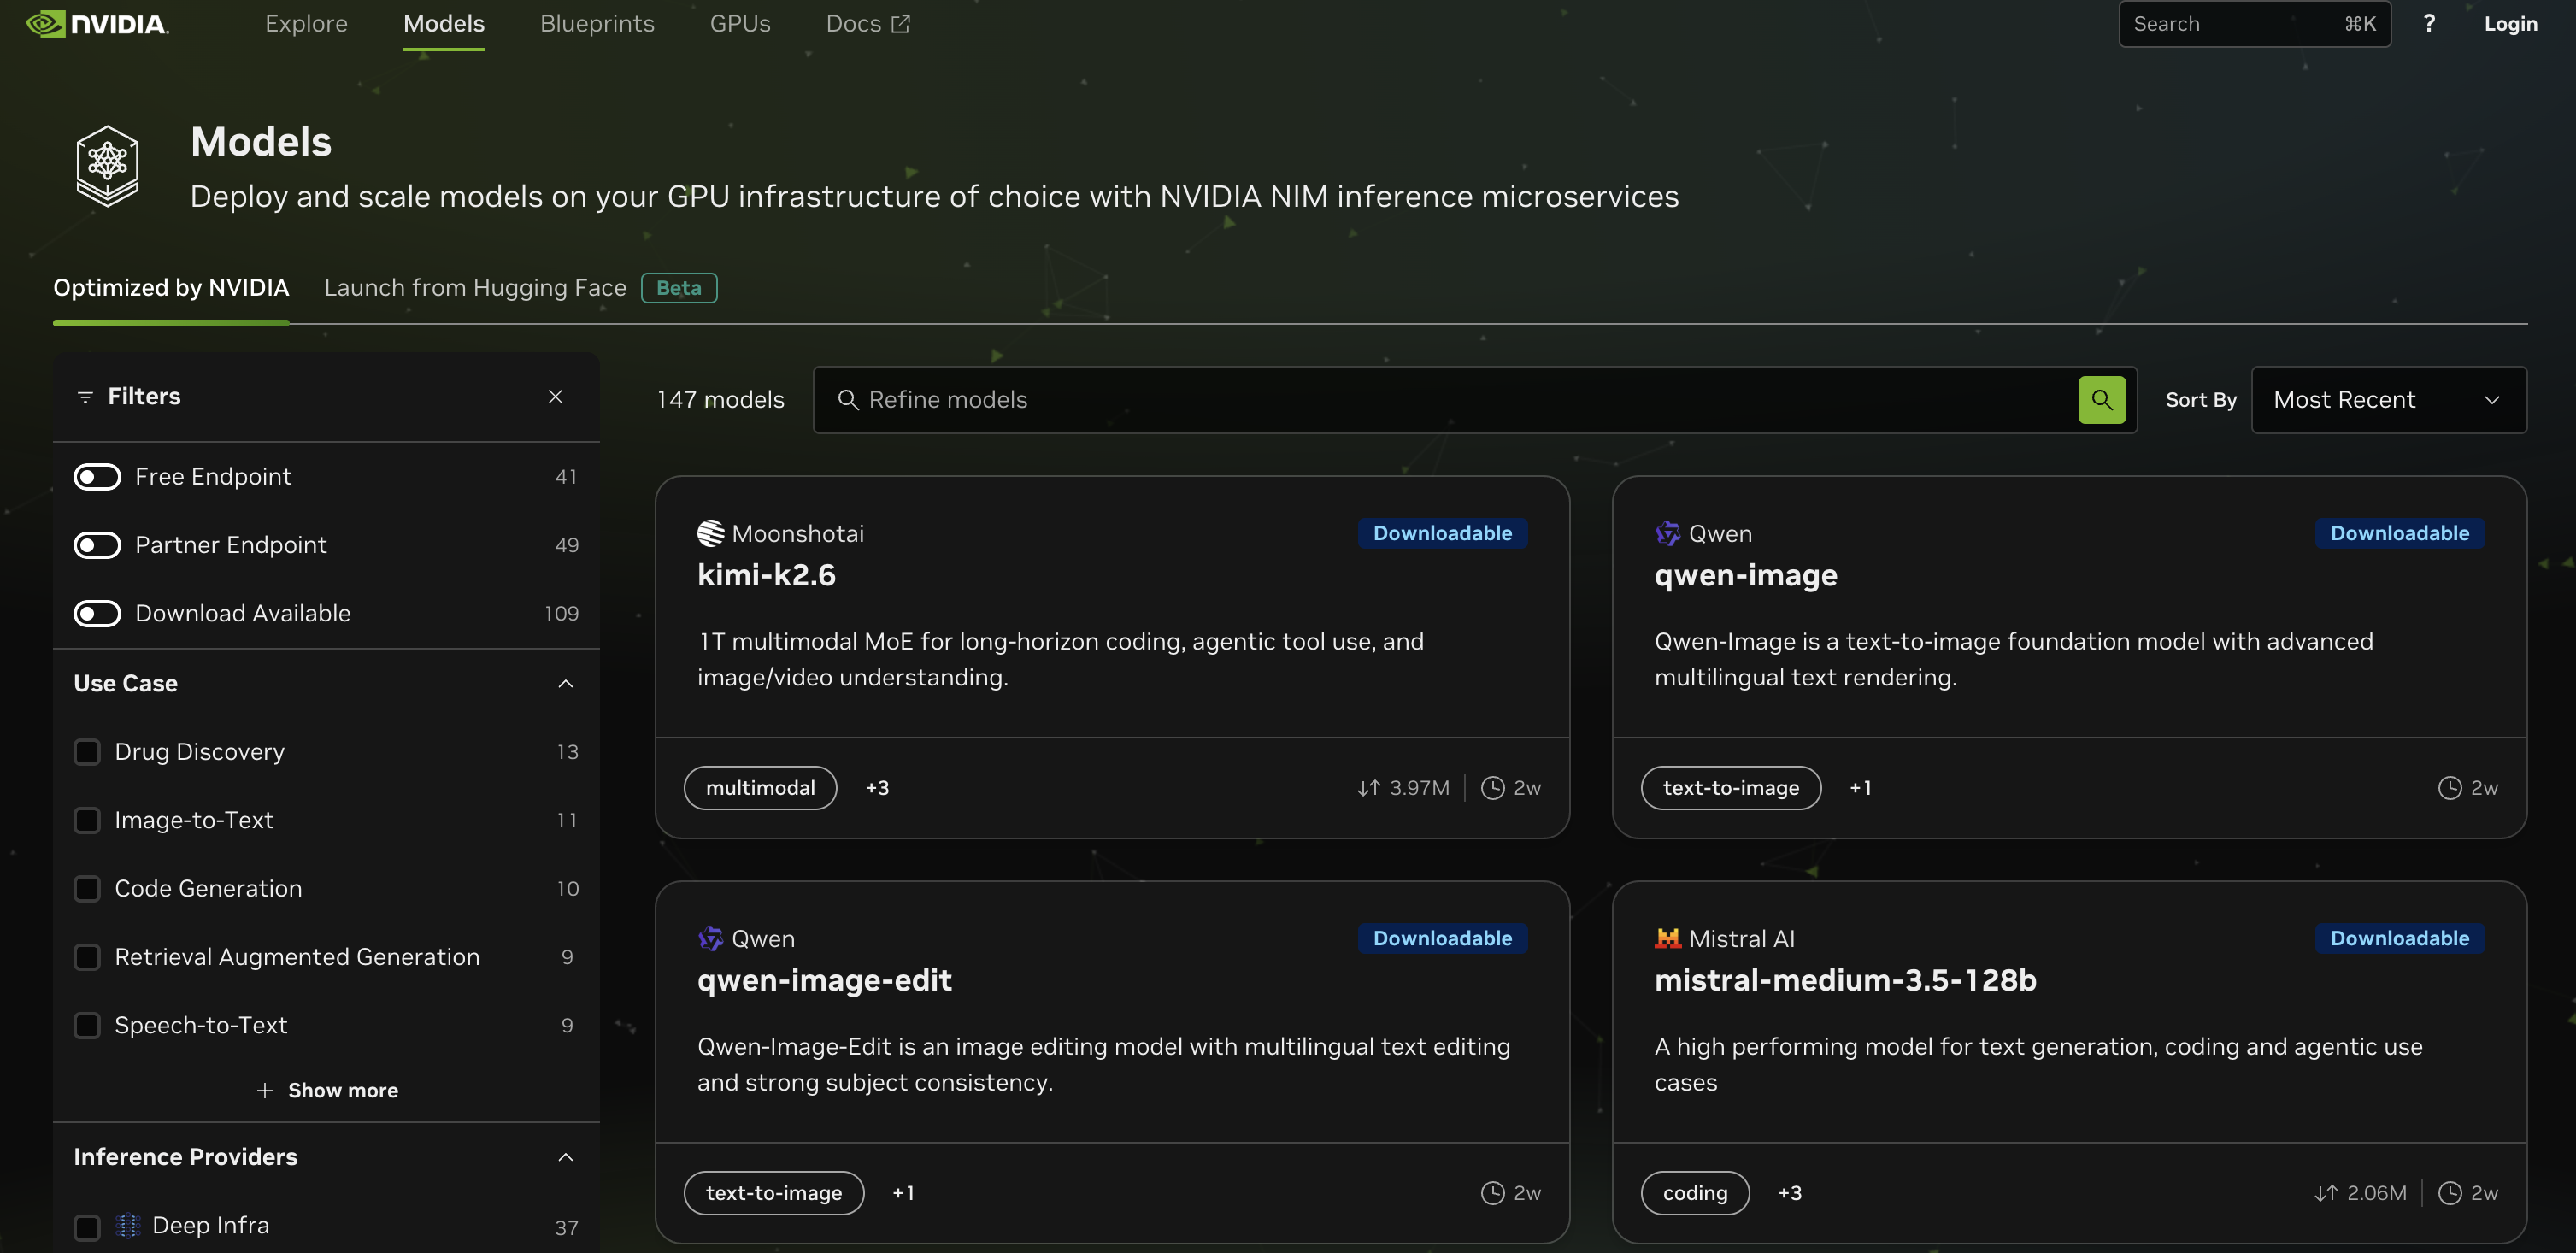
Task: Click the downloads arrows icon on mistral-medium card
Action: click(x=2326, y=1193)
